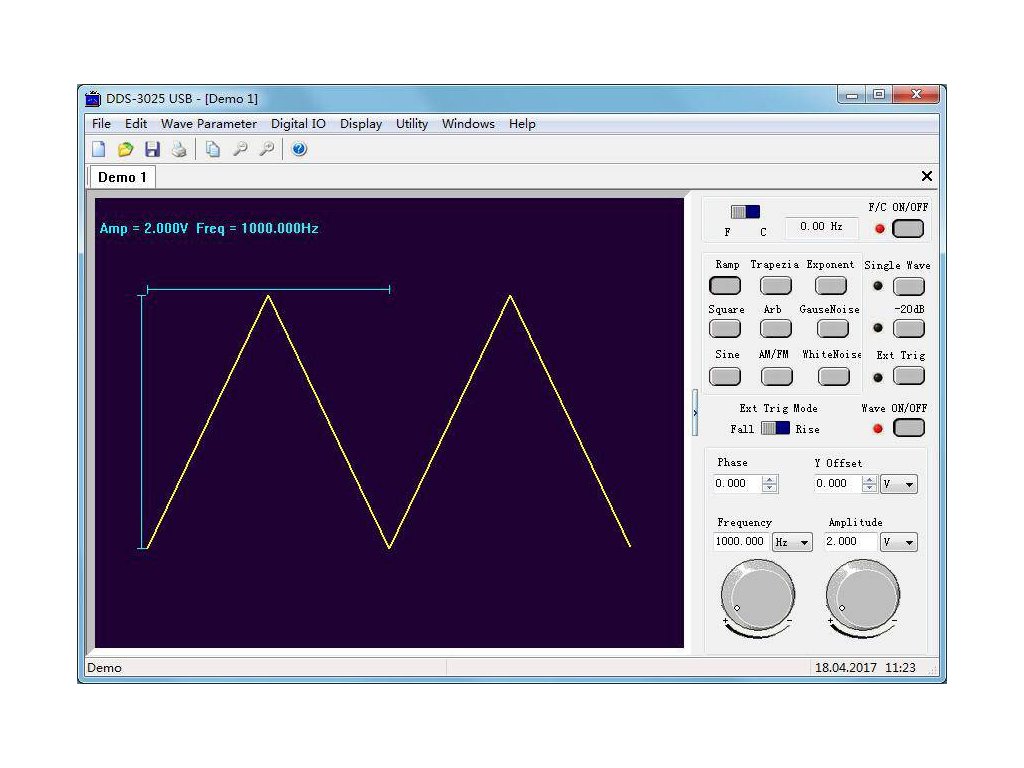The width and height of the screenshot is (1024, 768).
Task: Open the Amplitude unit dropdown
Action: [898, 542]
